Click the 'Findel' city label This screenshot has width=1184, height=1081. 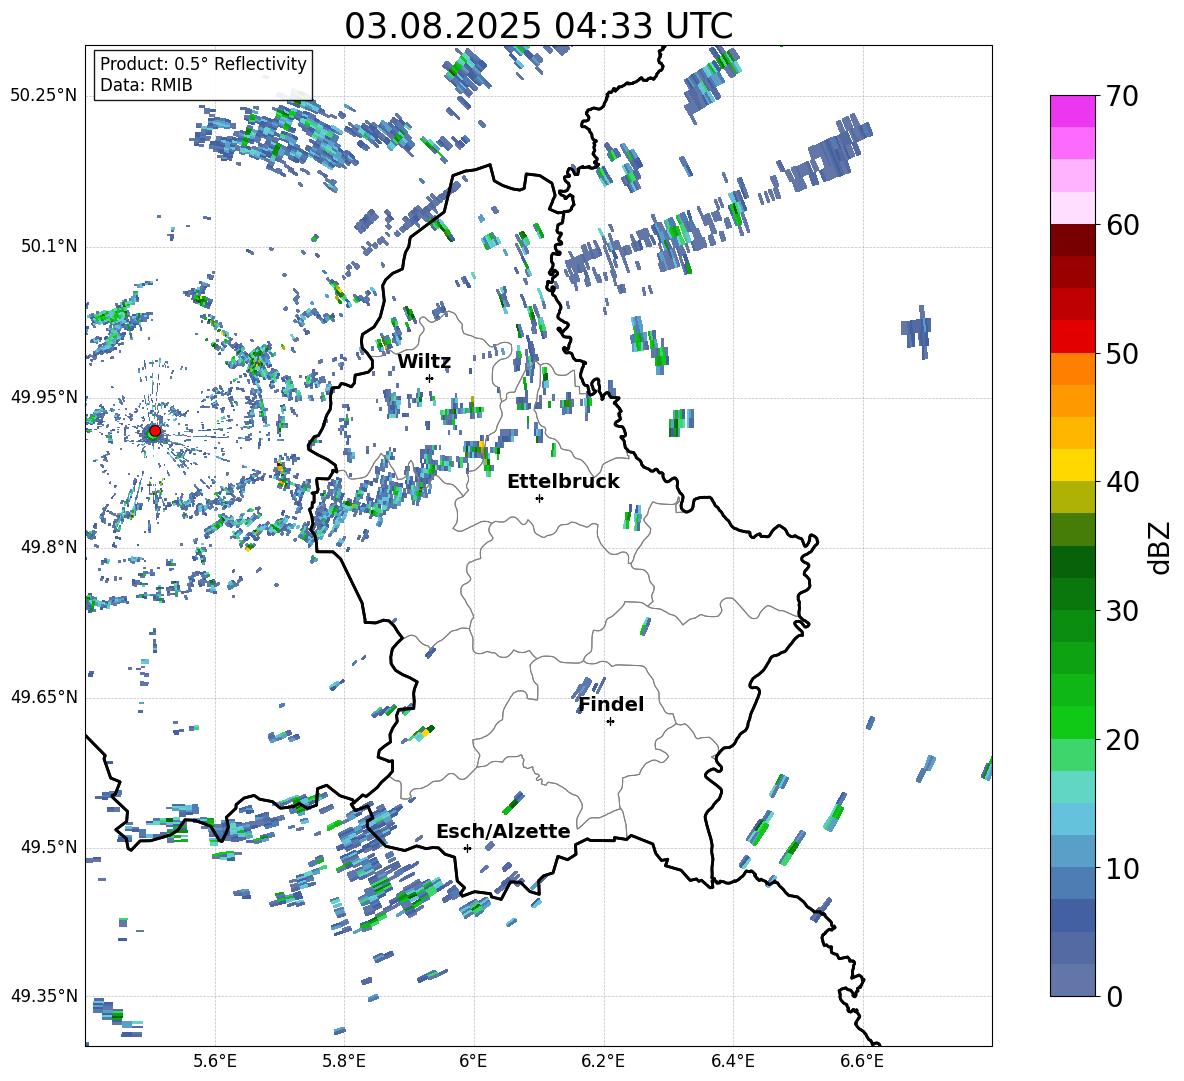click(x=611, y=704)
